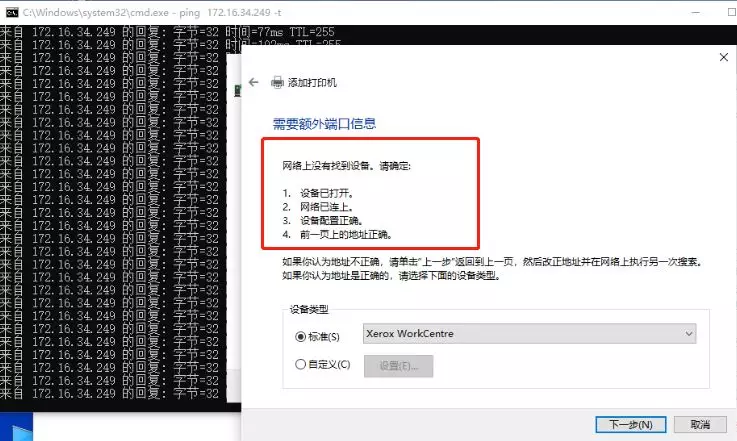
Task: Click the 添加打印机 dialog title text
Action: point(312,83)
